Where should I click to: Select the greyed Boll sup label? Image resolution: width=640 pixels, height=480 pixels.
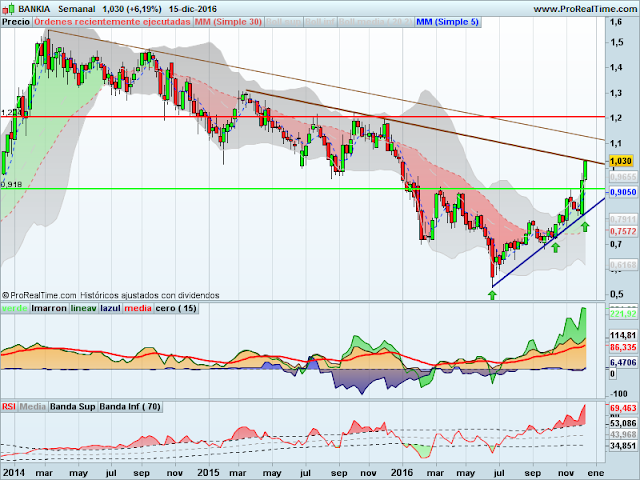[x=283, y=22]
